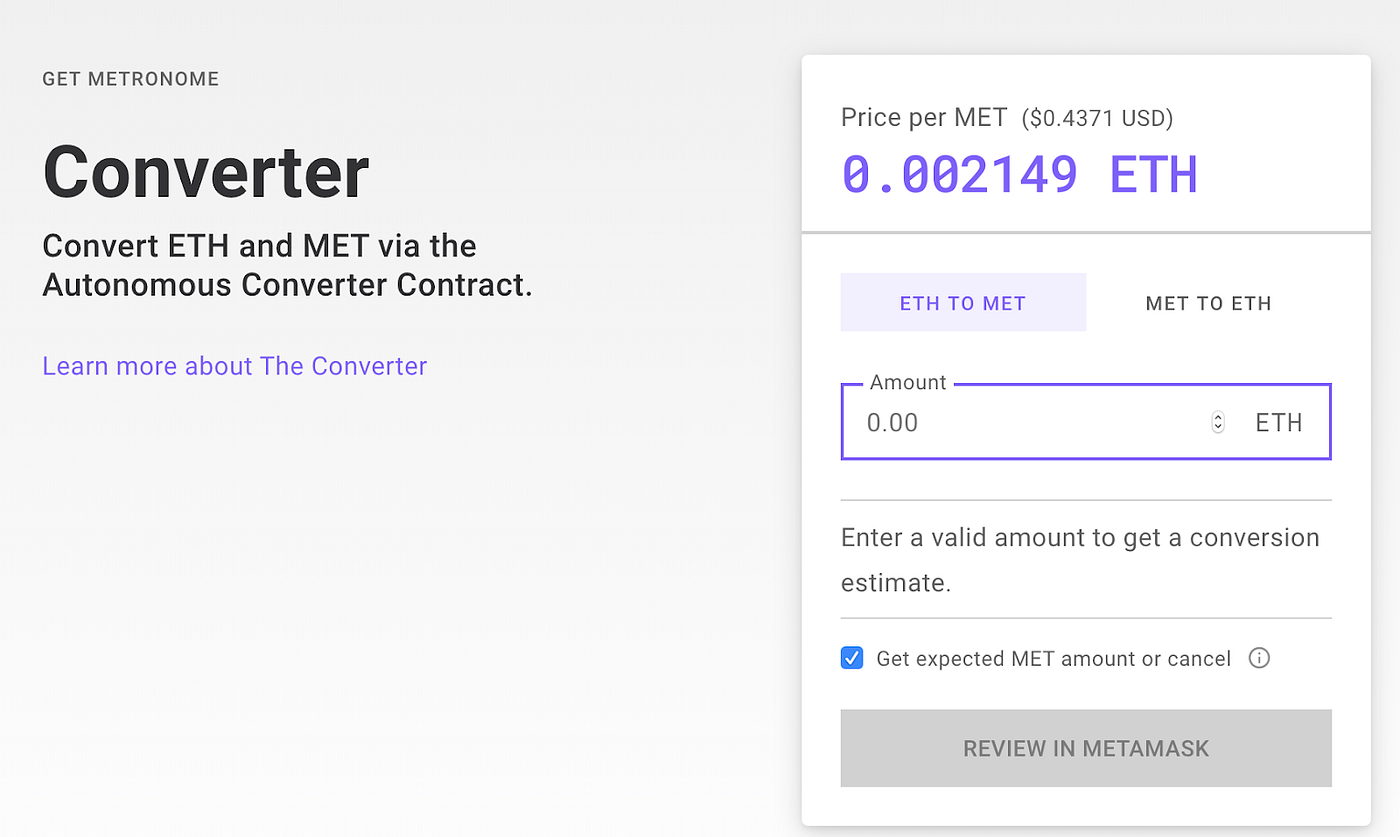The image size is (1400, 837).
Task: Click the "Price per MET" heading
Action: click(923, 117)
